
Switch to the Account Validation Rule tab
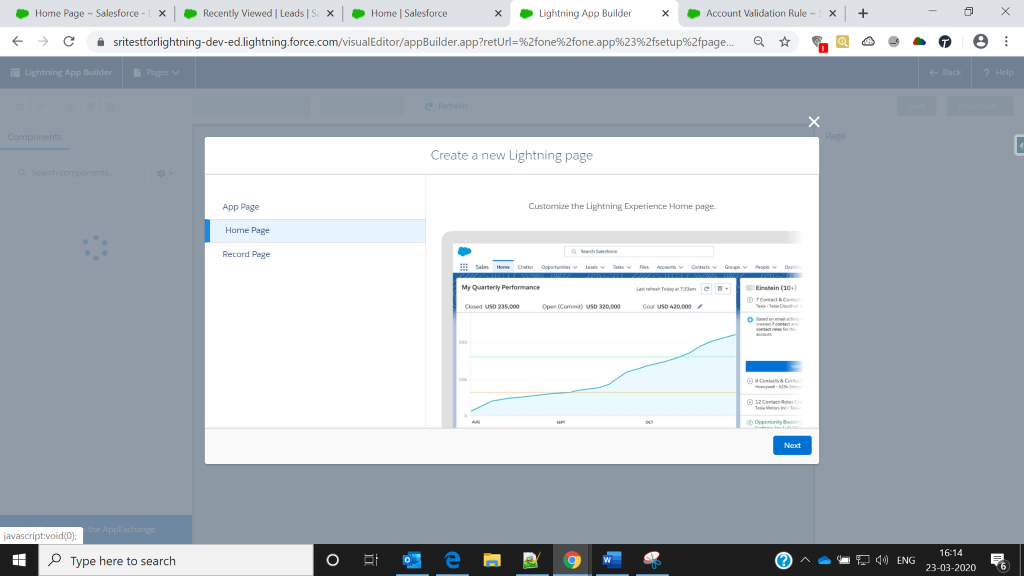pos(762,14)
